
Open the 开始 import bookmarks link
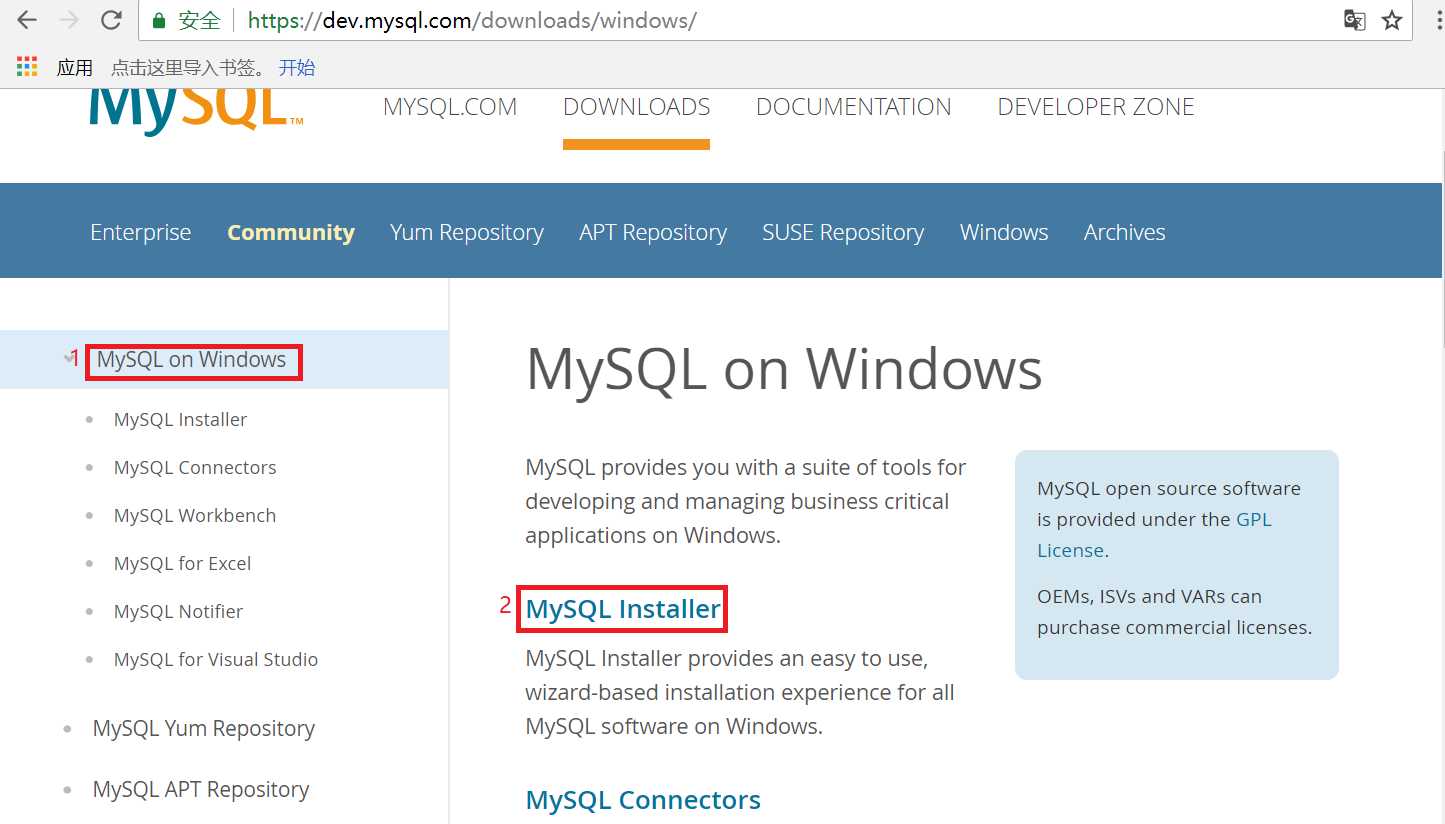[297, 67]
